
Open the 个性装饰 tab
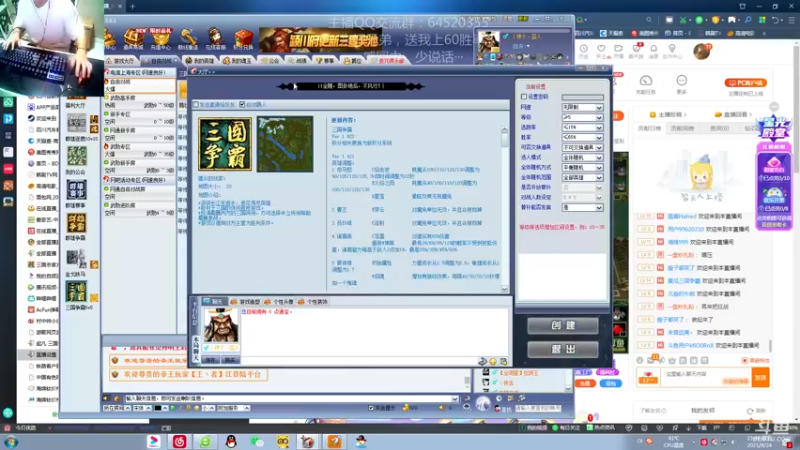pyautogui.click(x=313, y=302)
